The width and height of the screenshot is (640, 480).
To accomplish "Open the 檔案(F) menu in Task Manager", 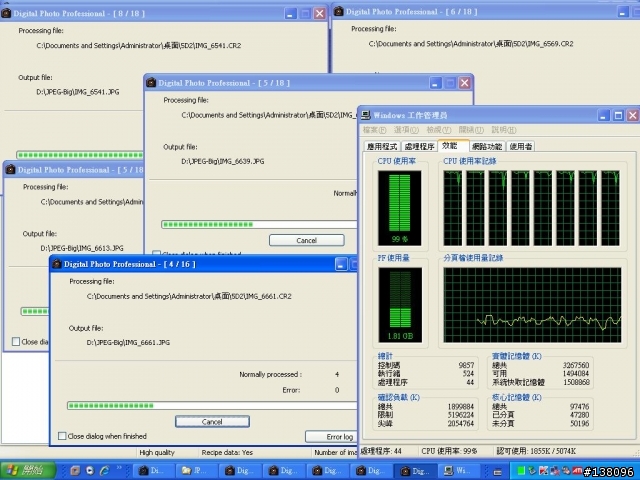I will pos(374,130).
